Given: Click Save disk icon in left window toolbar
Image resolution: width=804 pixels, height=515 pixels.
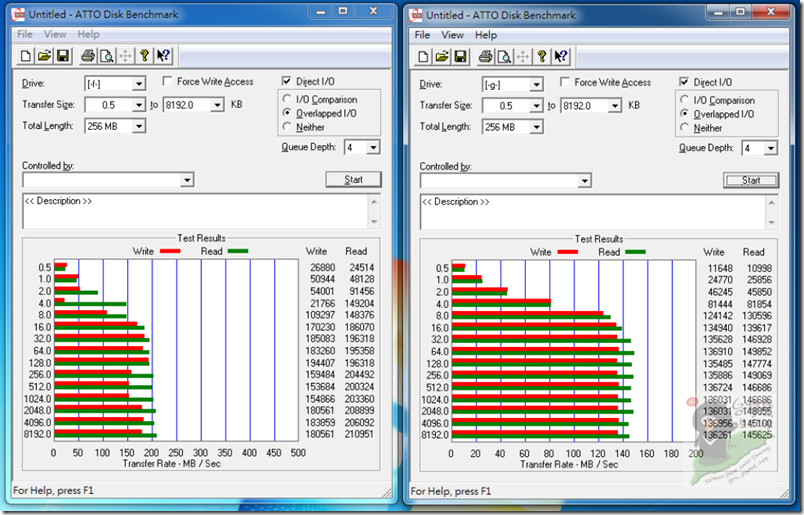Looking at the screenshot, I should coord(63,55).
